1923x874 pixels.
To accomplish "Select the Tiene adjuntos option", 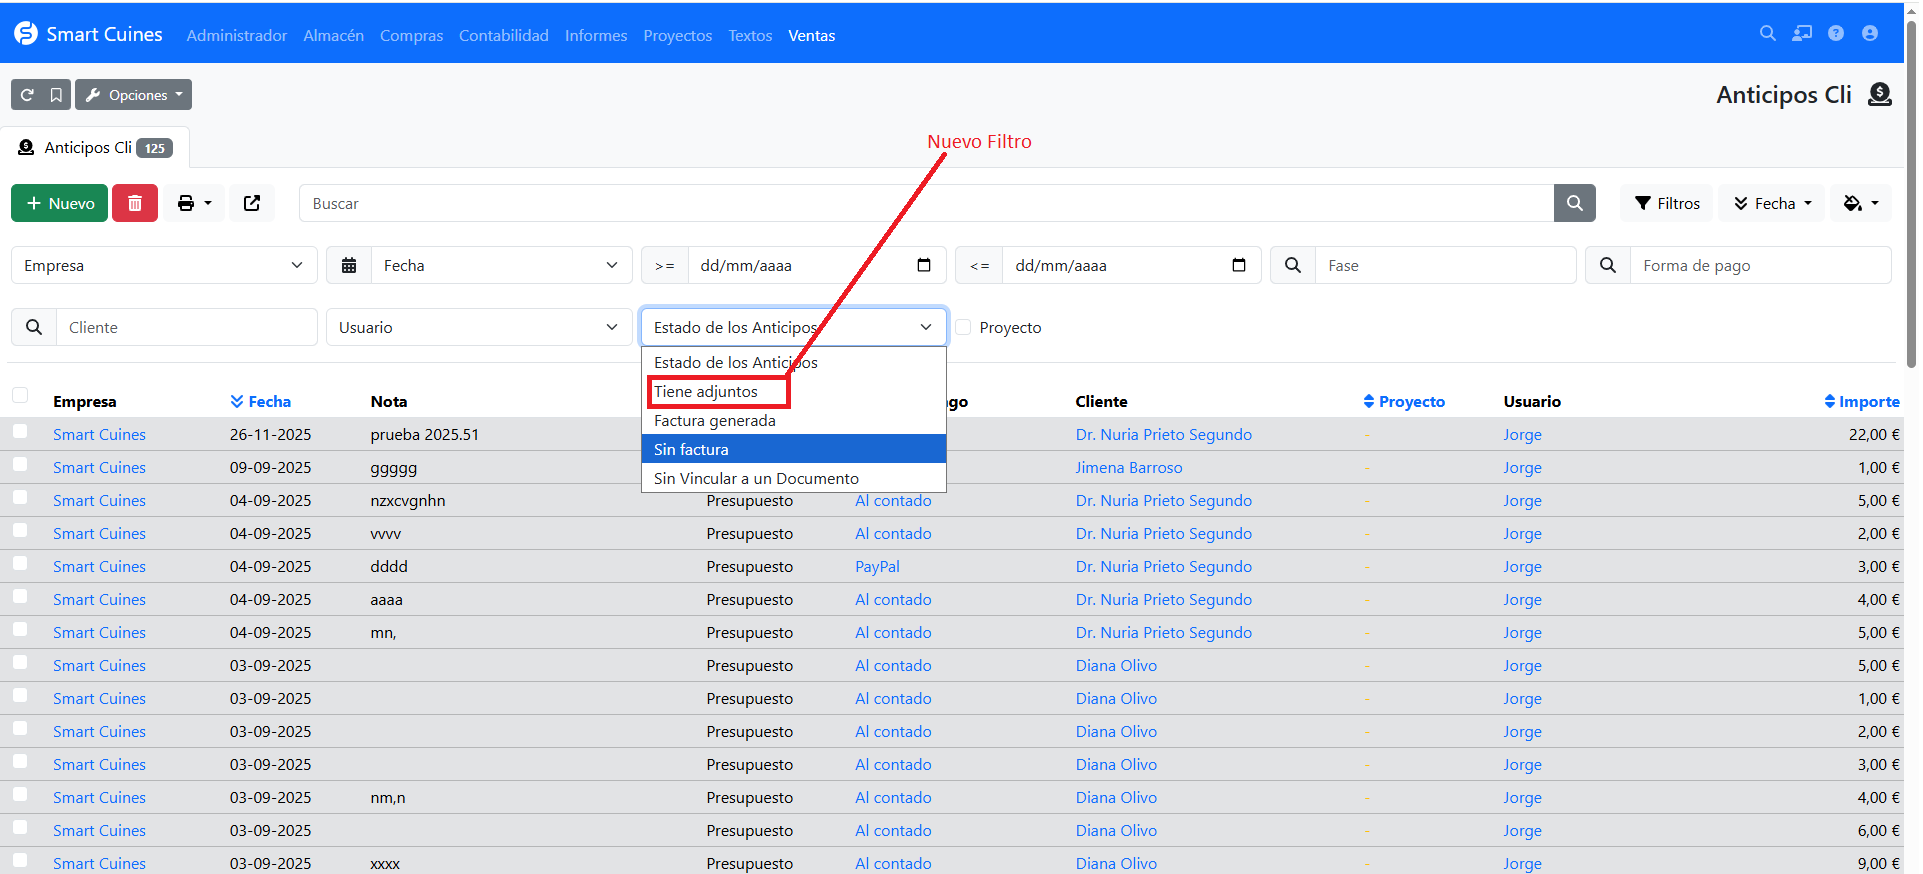I will coord(706,392).
